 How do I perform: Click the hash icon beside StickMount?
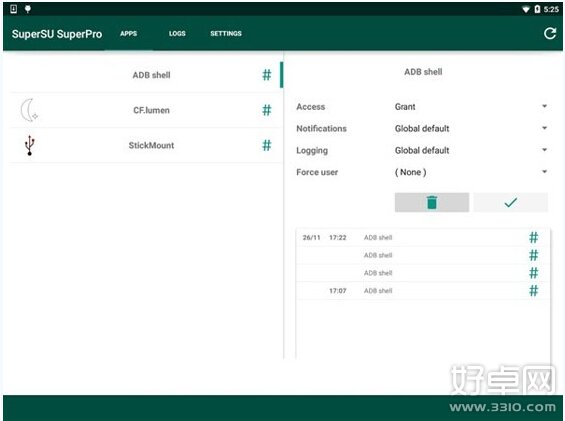pos(267,145)
